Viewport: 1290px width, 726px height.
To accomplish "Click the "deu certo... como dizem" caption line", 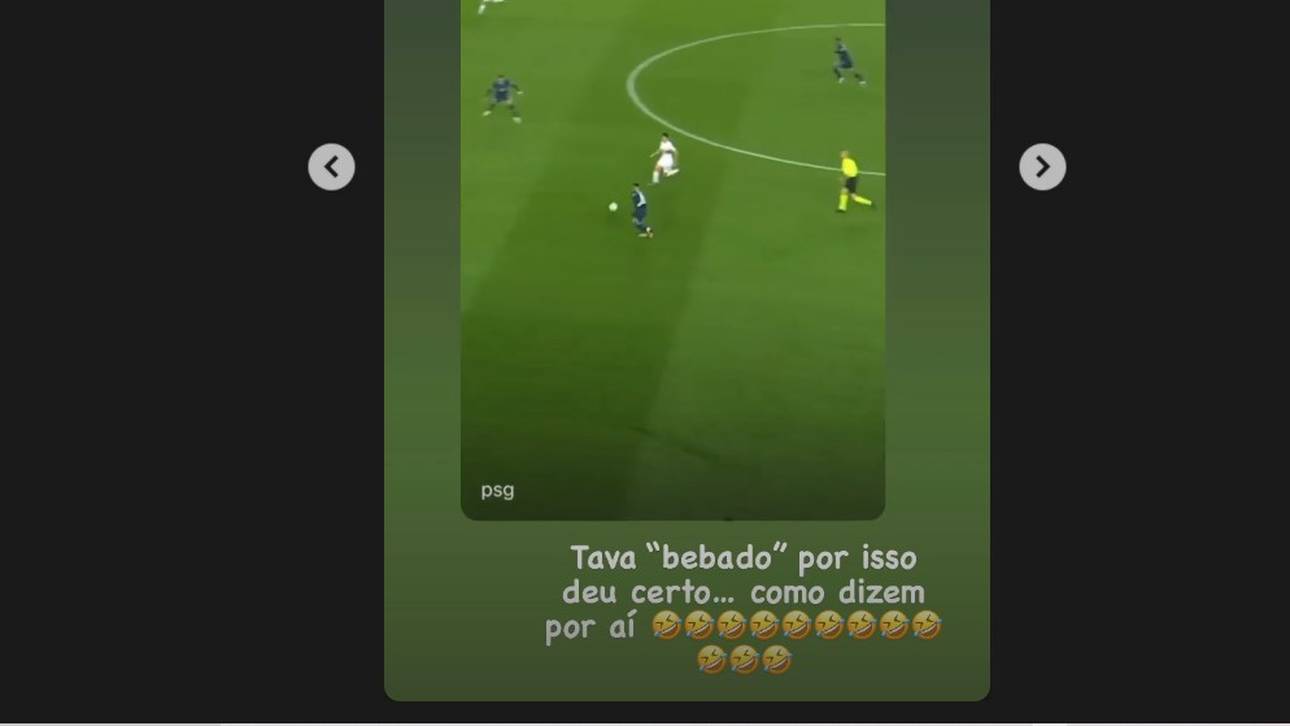I will tap(743, 592).
